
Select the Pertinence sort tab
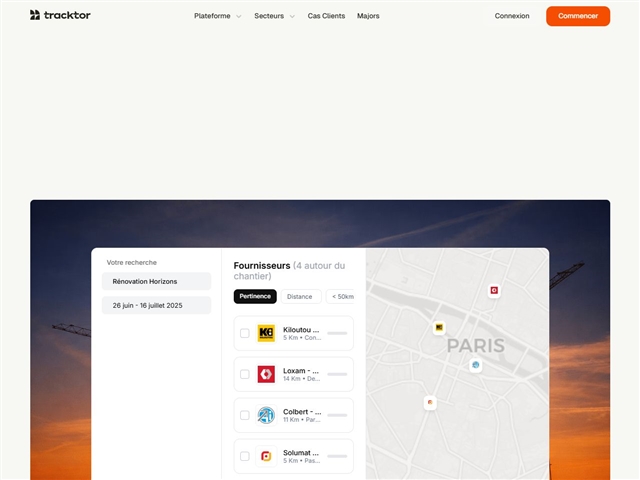click(x=255, y=297)
